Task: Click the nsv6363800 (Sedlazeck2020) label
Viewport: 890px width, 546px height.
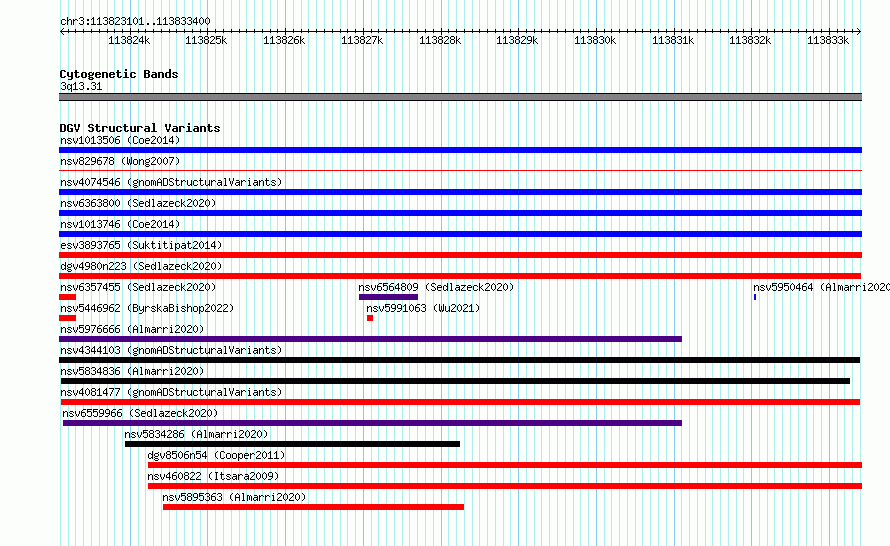Action: coord(138,203)
